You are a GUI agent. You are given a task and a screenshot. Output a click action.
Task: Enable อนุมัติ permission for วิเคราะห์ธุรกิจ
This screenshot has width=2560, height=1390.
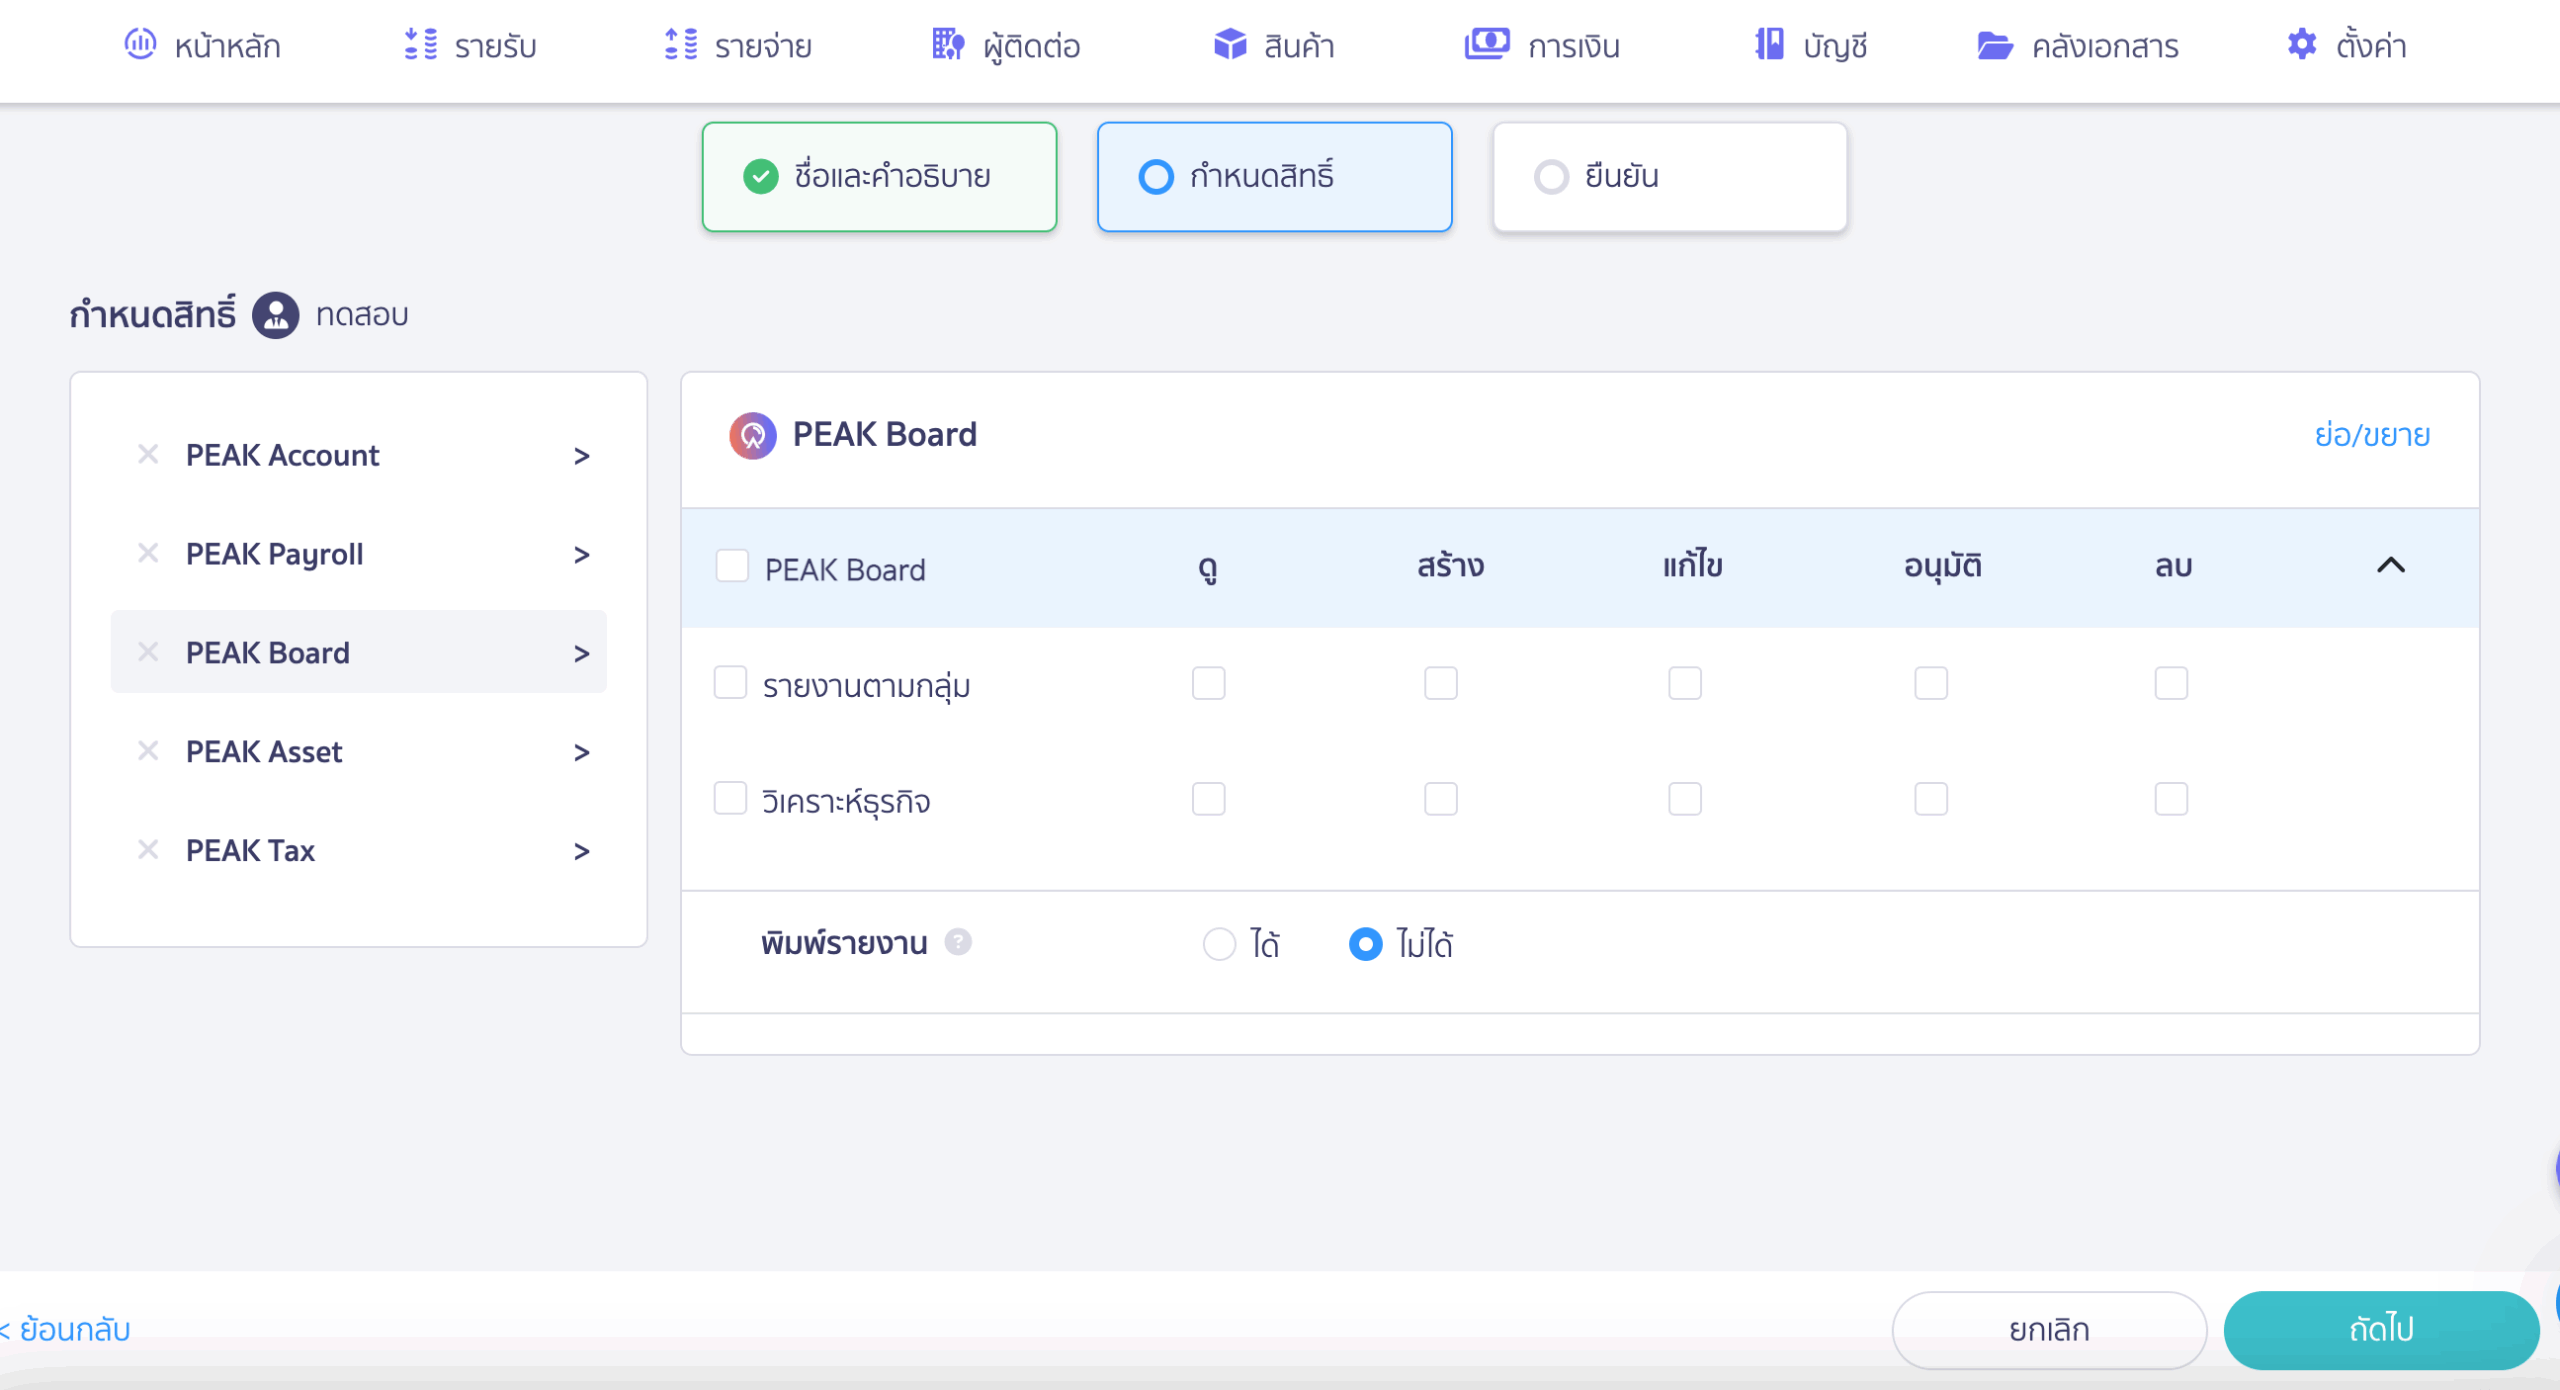(1931, 799)
